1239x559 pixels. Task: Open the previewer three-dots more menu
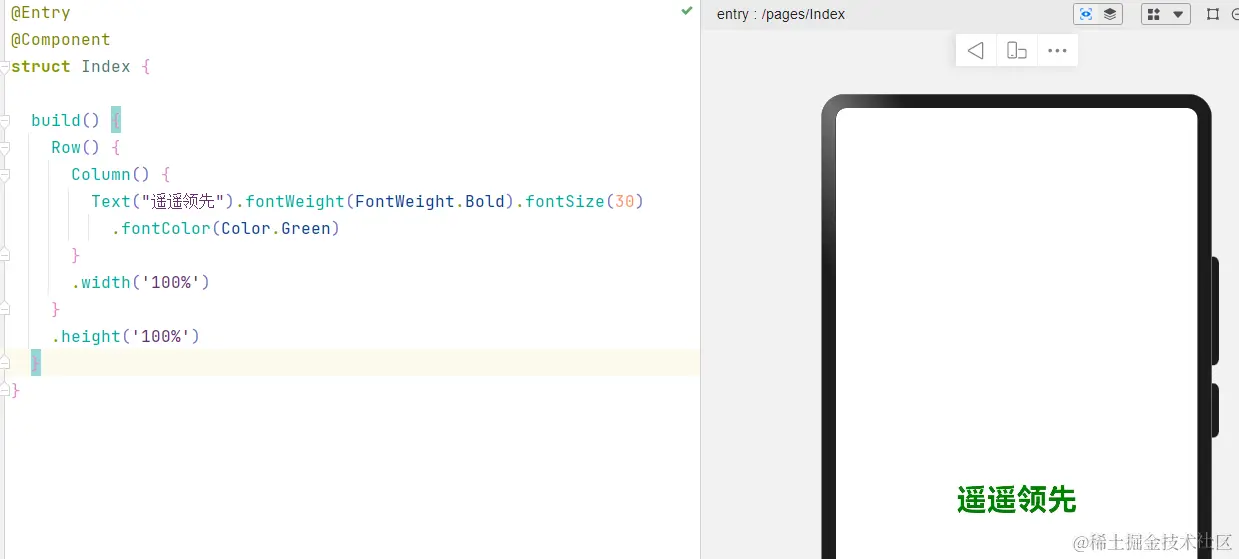pos(1057,50)
